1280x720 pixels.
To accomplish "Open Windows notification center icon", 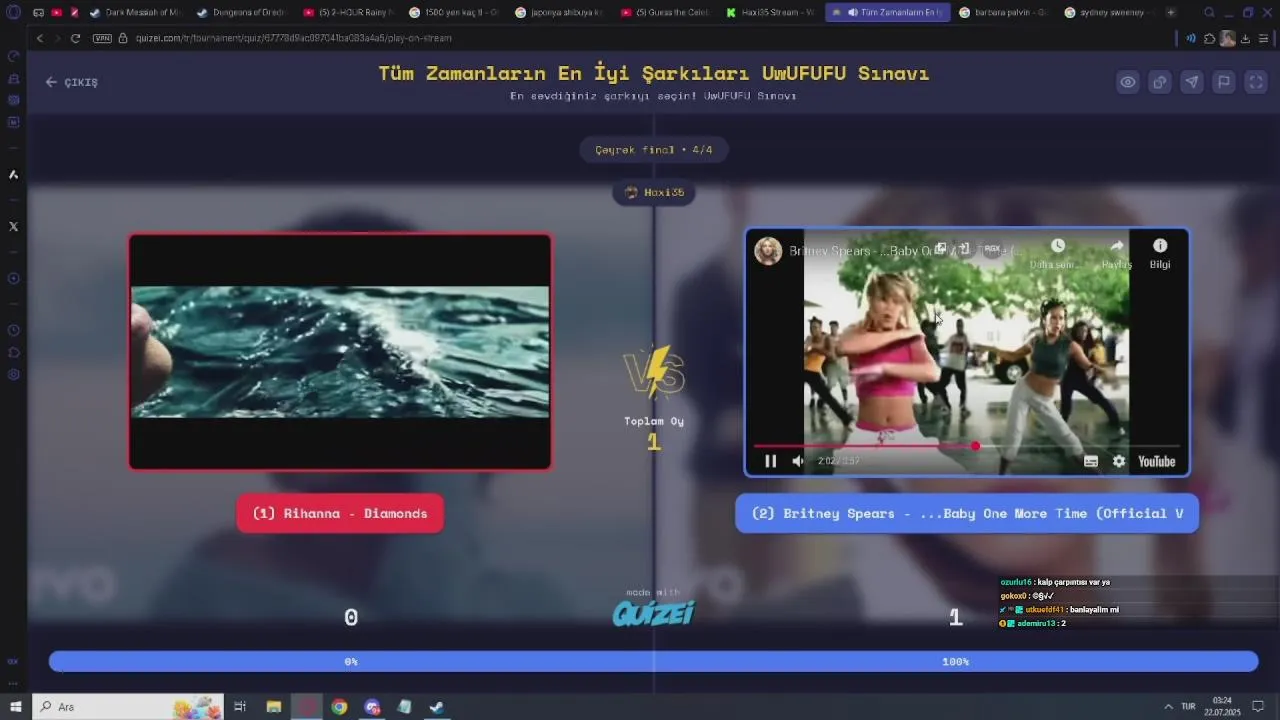I will point(1258,707).
